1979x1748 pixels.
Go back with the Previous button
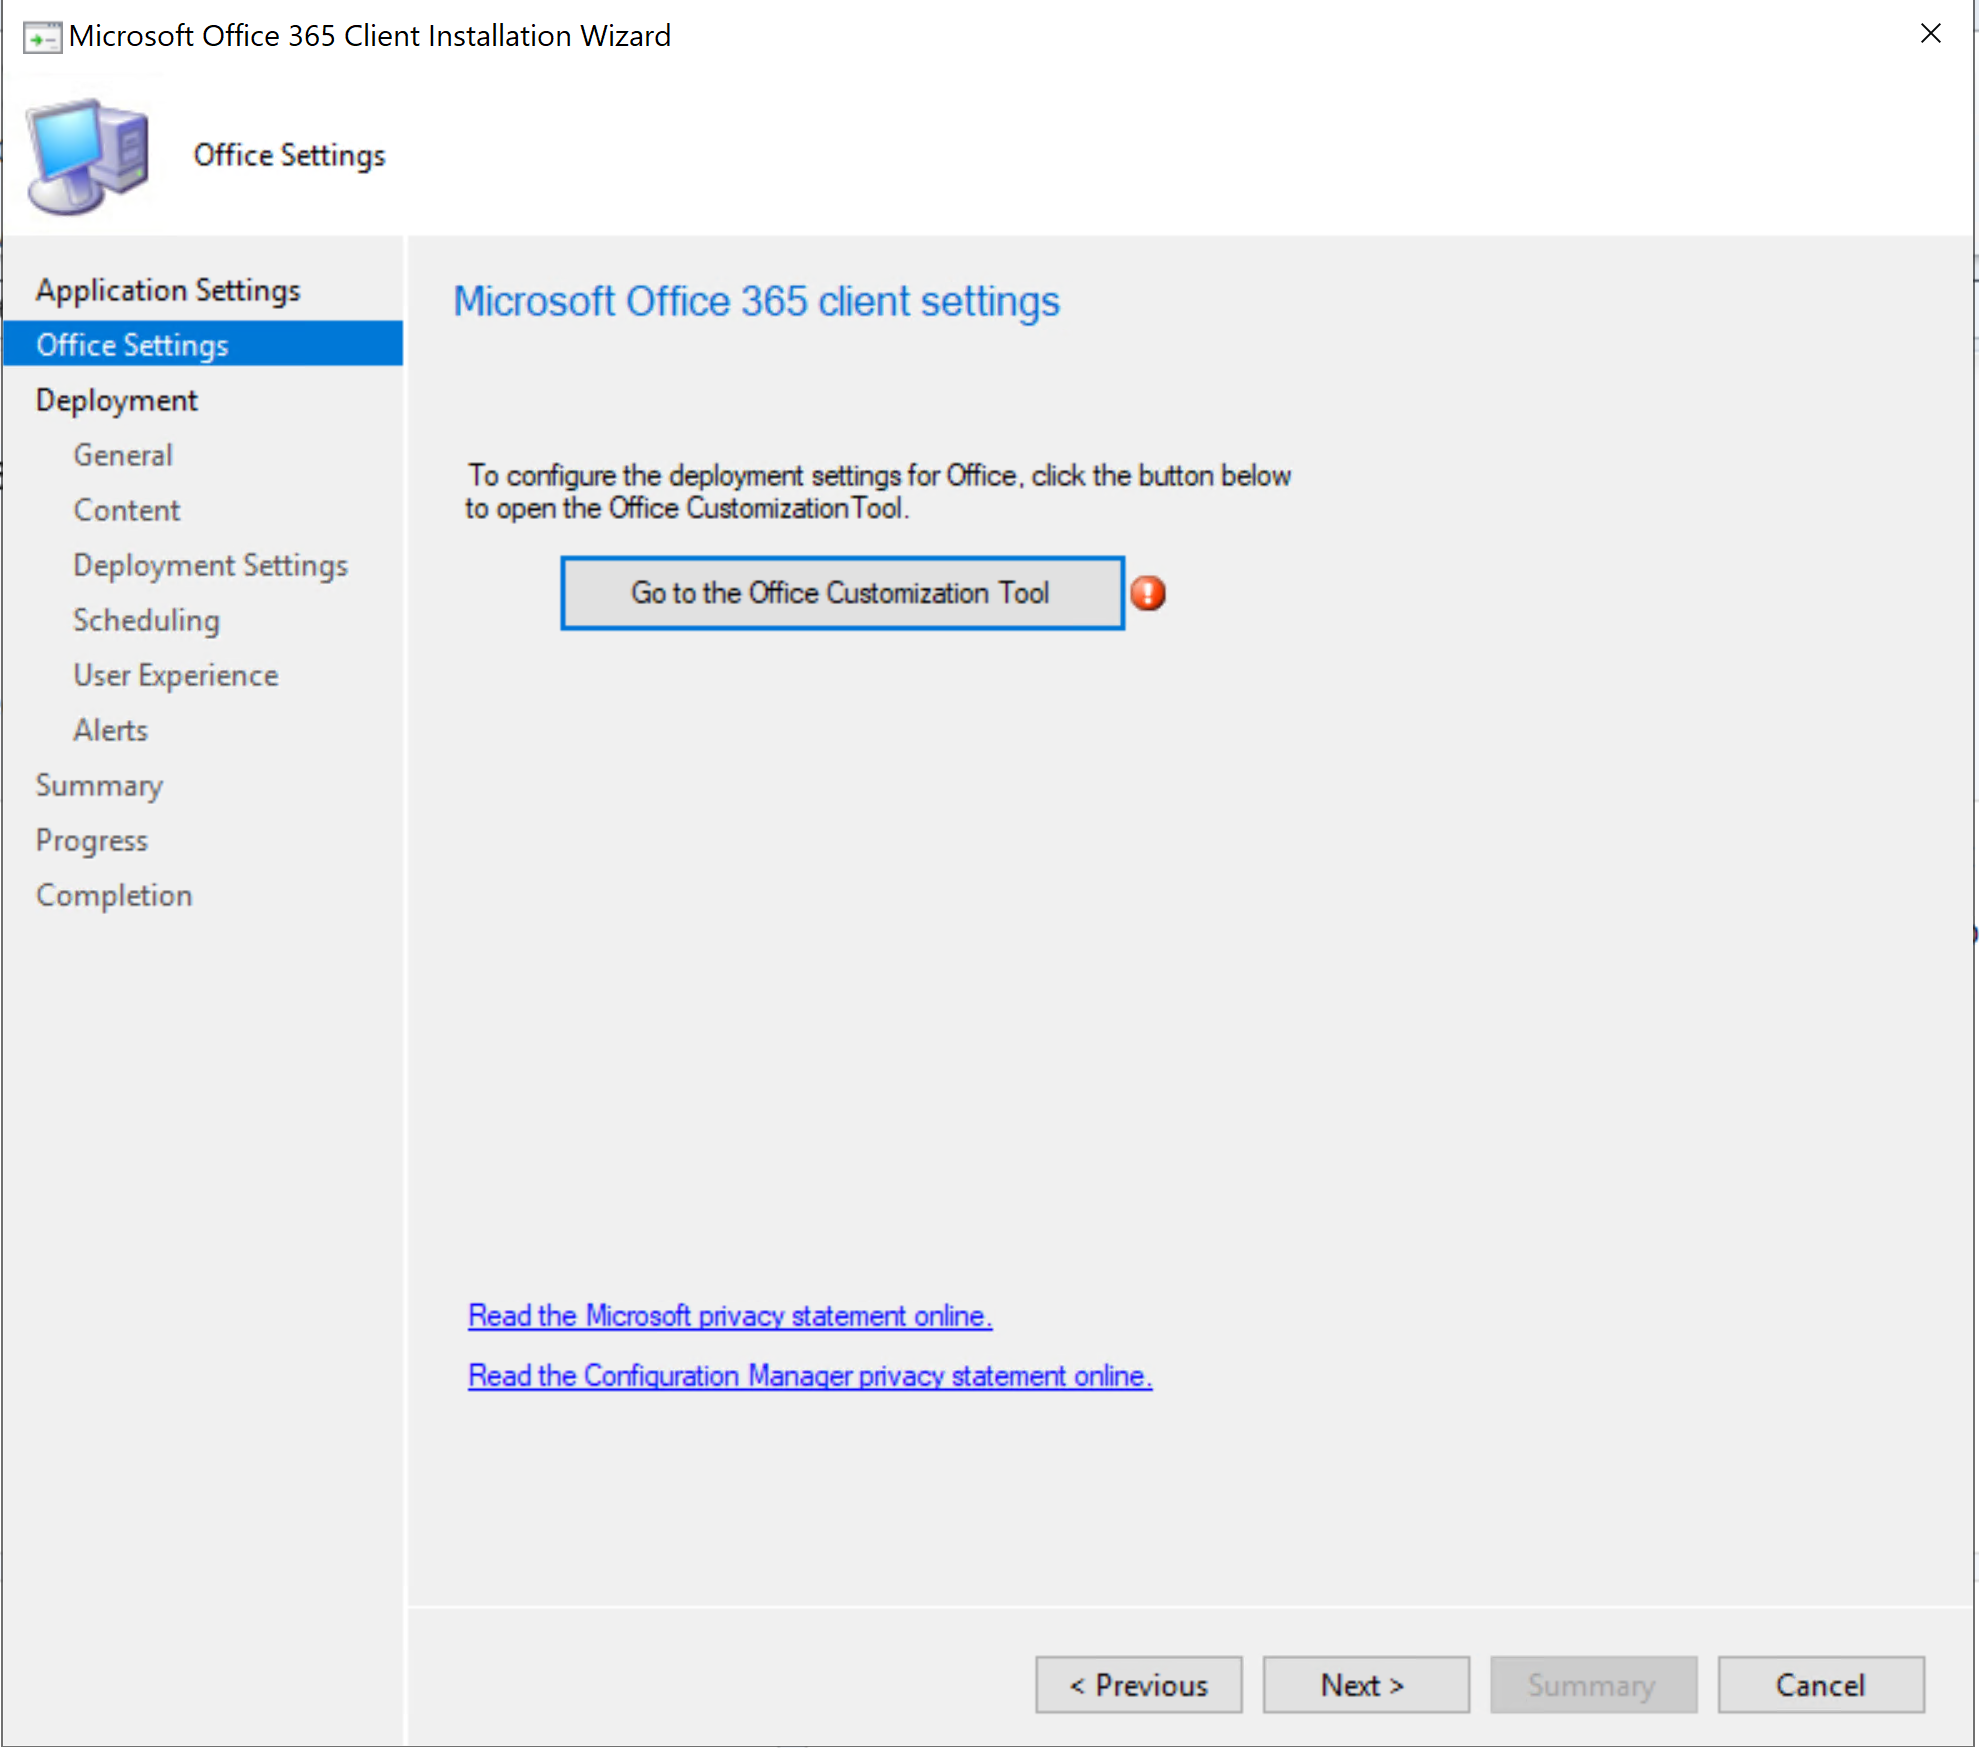point(1138,1684)
